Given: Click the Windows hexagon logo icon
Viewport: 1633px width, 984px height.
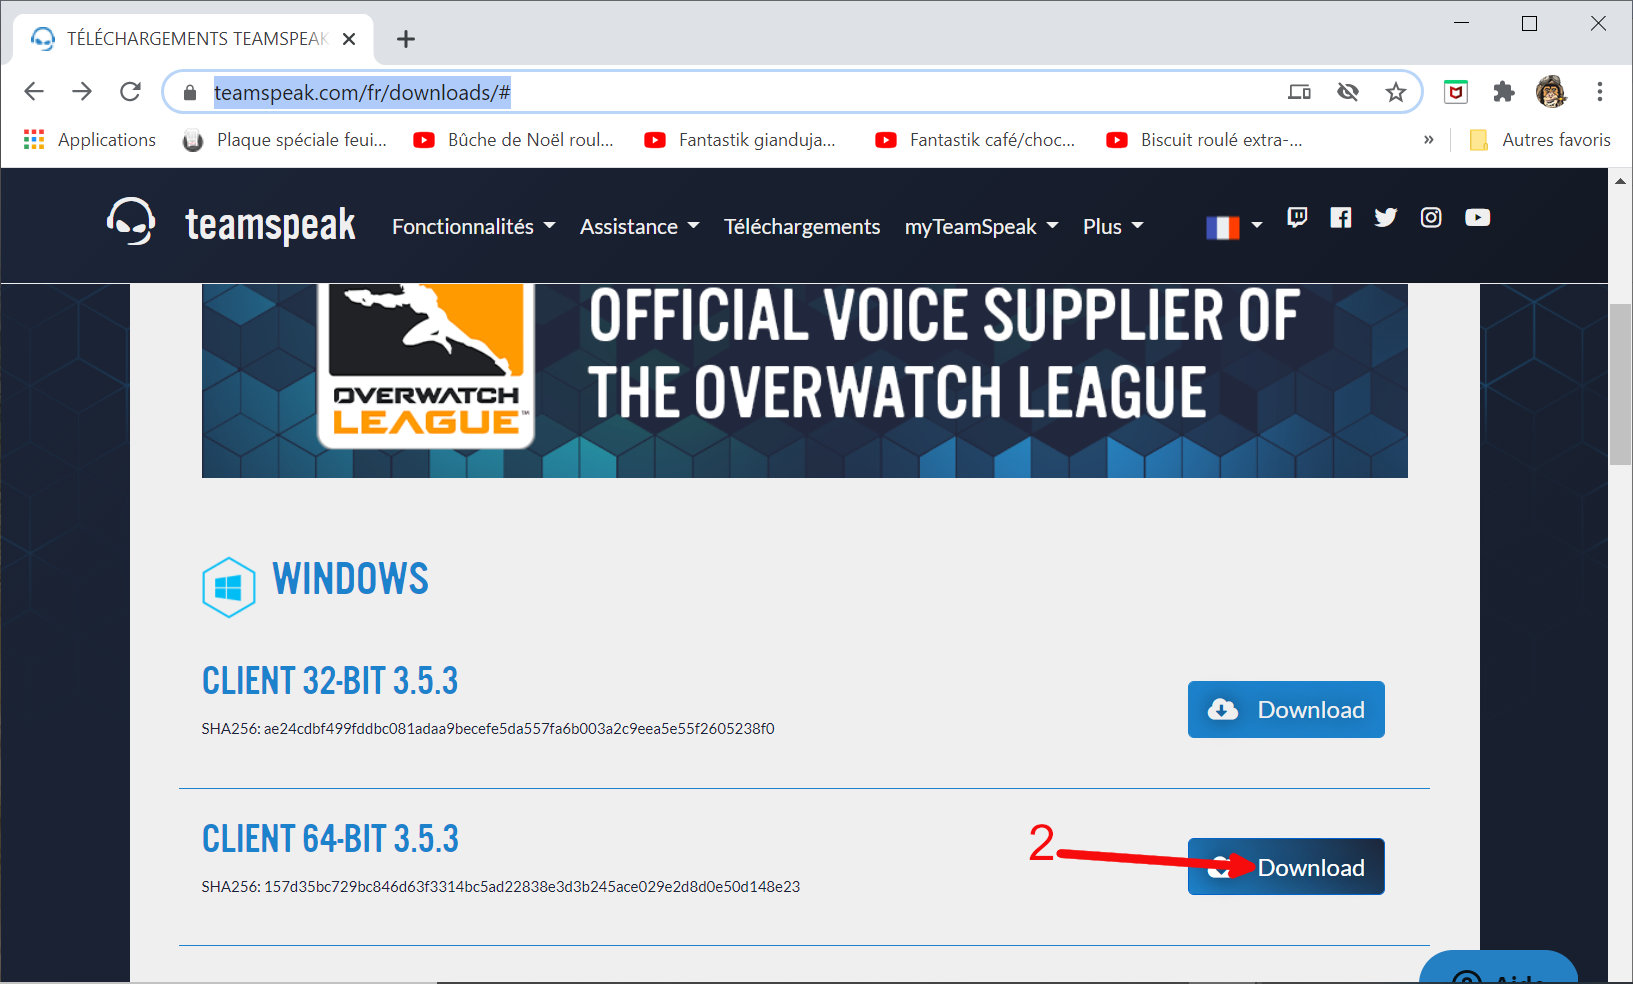Looking at the screenshot, I should coord(229,587).
